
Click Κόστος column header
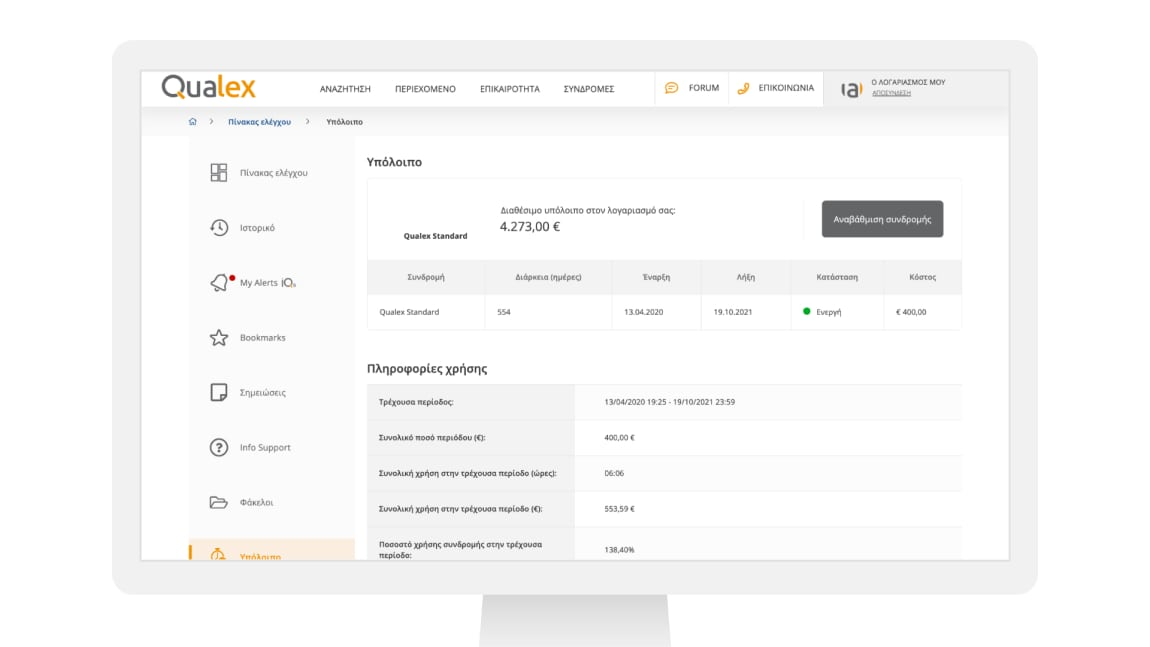point(922,277)
